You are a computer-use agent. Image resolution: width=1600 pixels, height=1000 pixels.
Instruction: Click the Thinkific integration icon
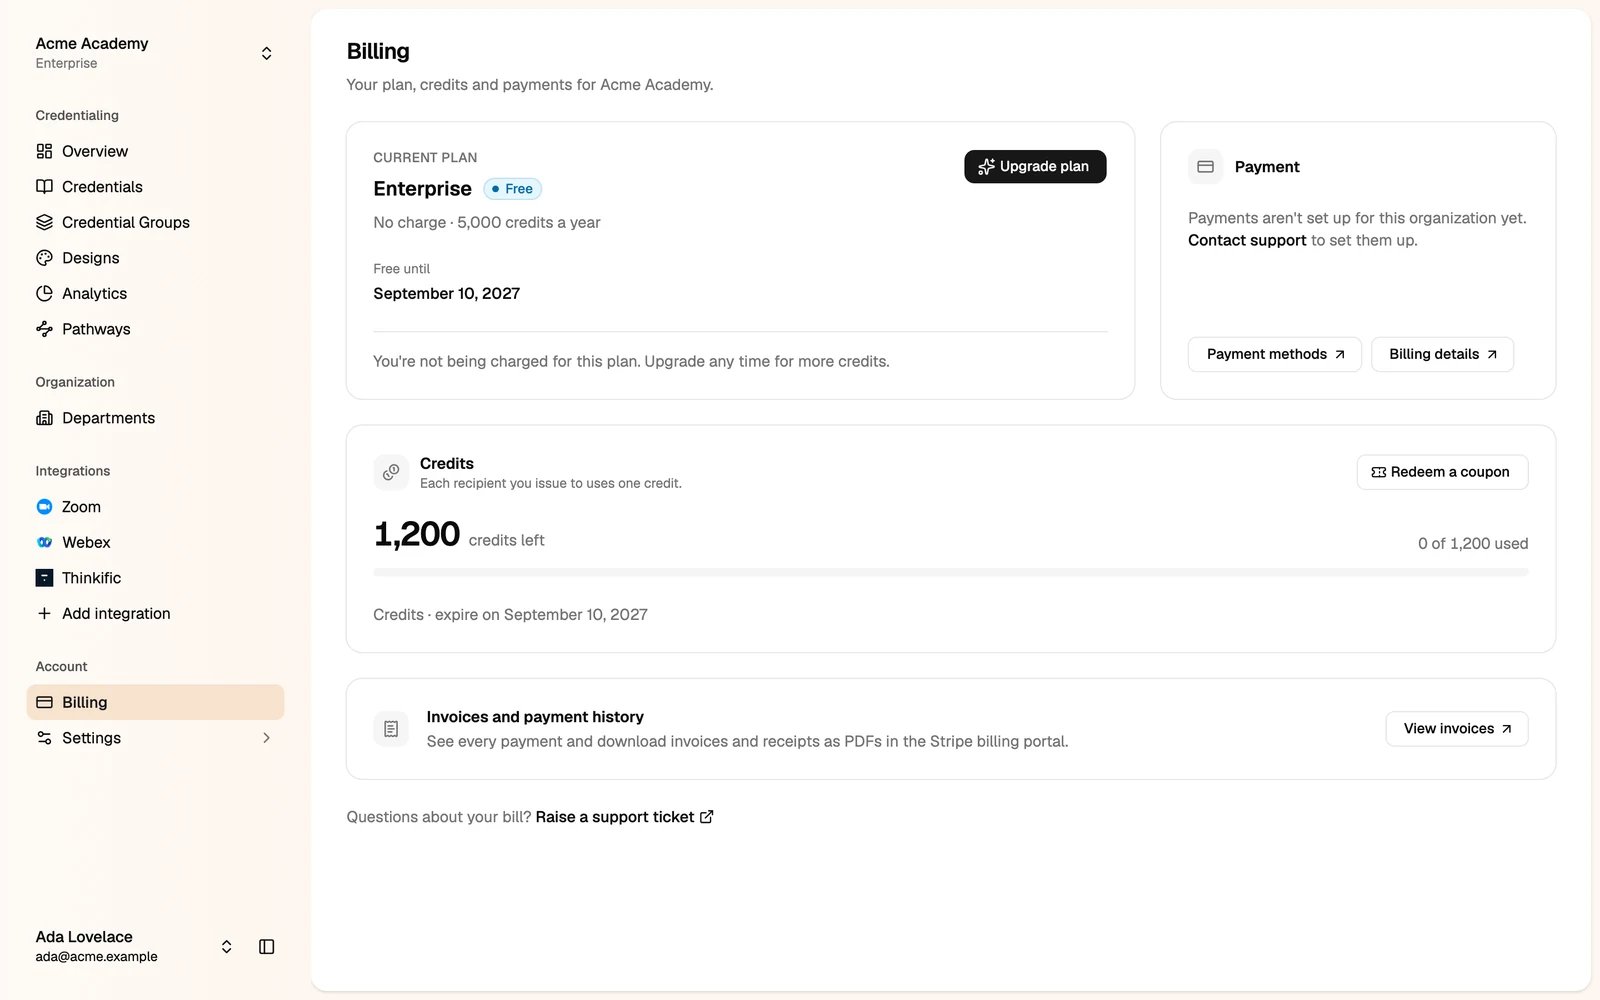pyautogui.click(x=44, y=578)
